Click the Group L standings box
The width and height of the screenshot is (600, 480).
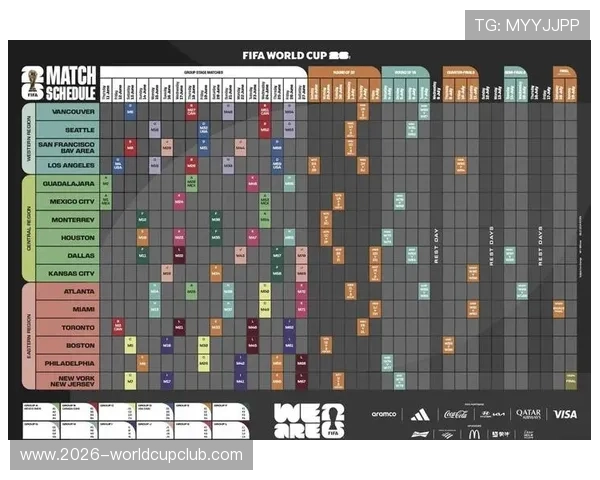tap(232, 430)
